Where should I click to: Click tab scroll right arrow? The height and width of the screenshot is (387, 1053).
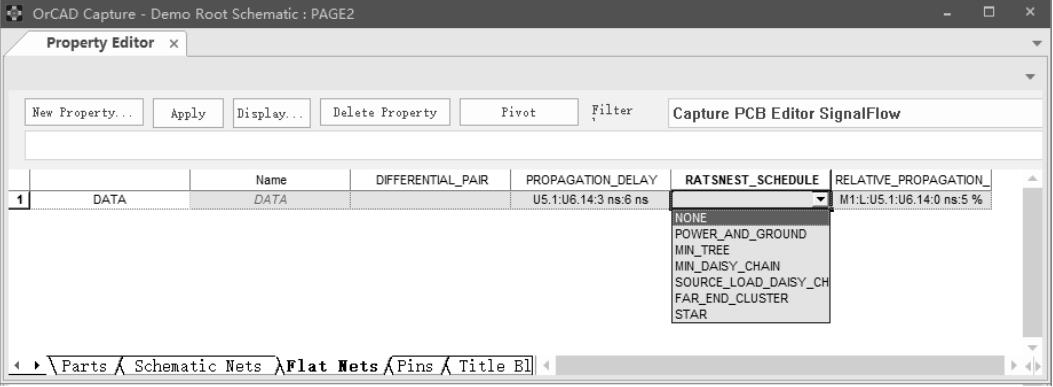pos(37,366)
